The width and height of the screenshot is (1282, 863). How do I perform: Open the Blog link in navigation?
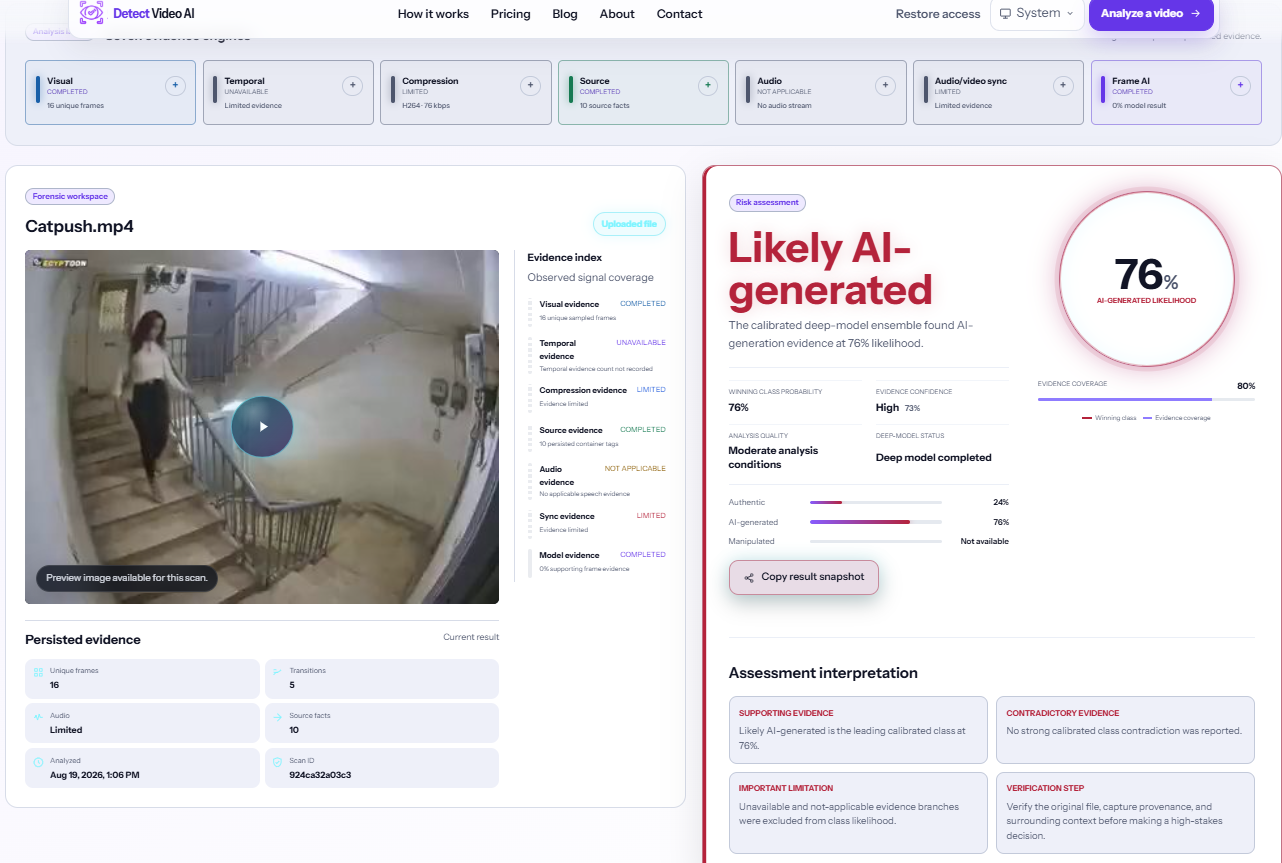(x=565, y=14)
